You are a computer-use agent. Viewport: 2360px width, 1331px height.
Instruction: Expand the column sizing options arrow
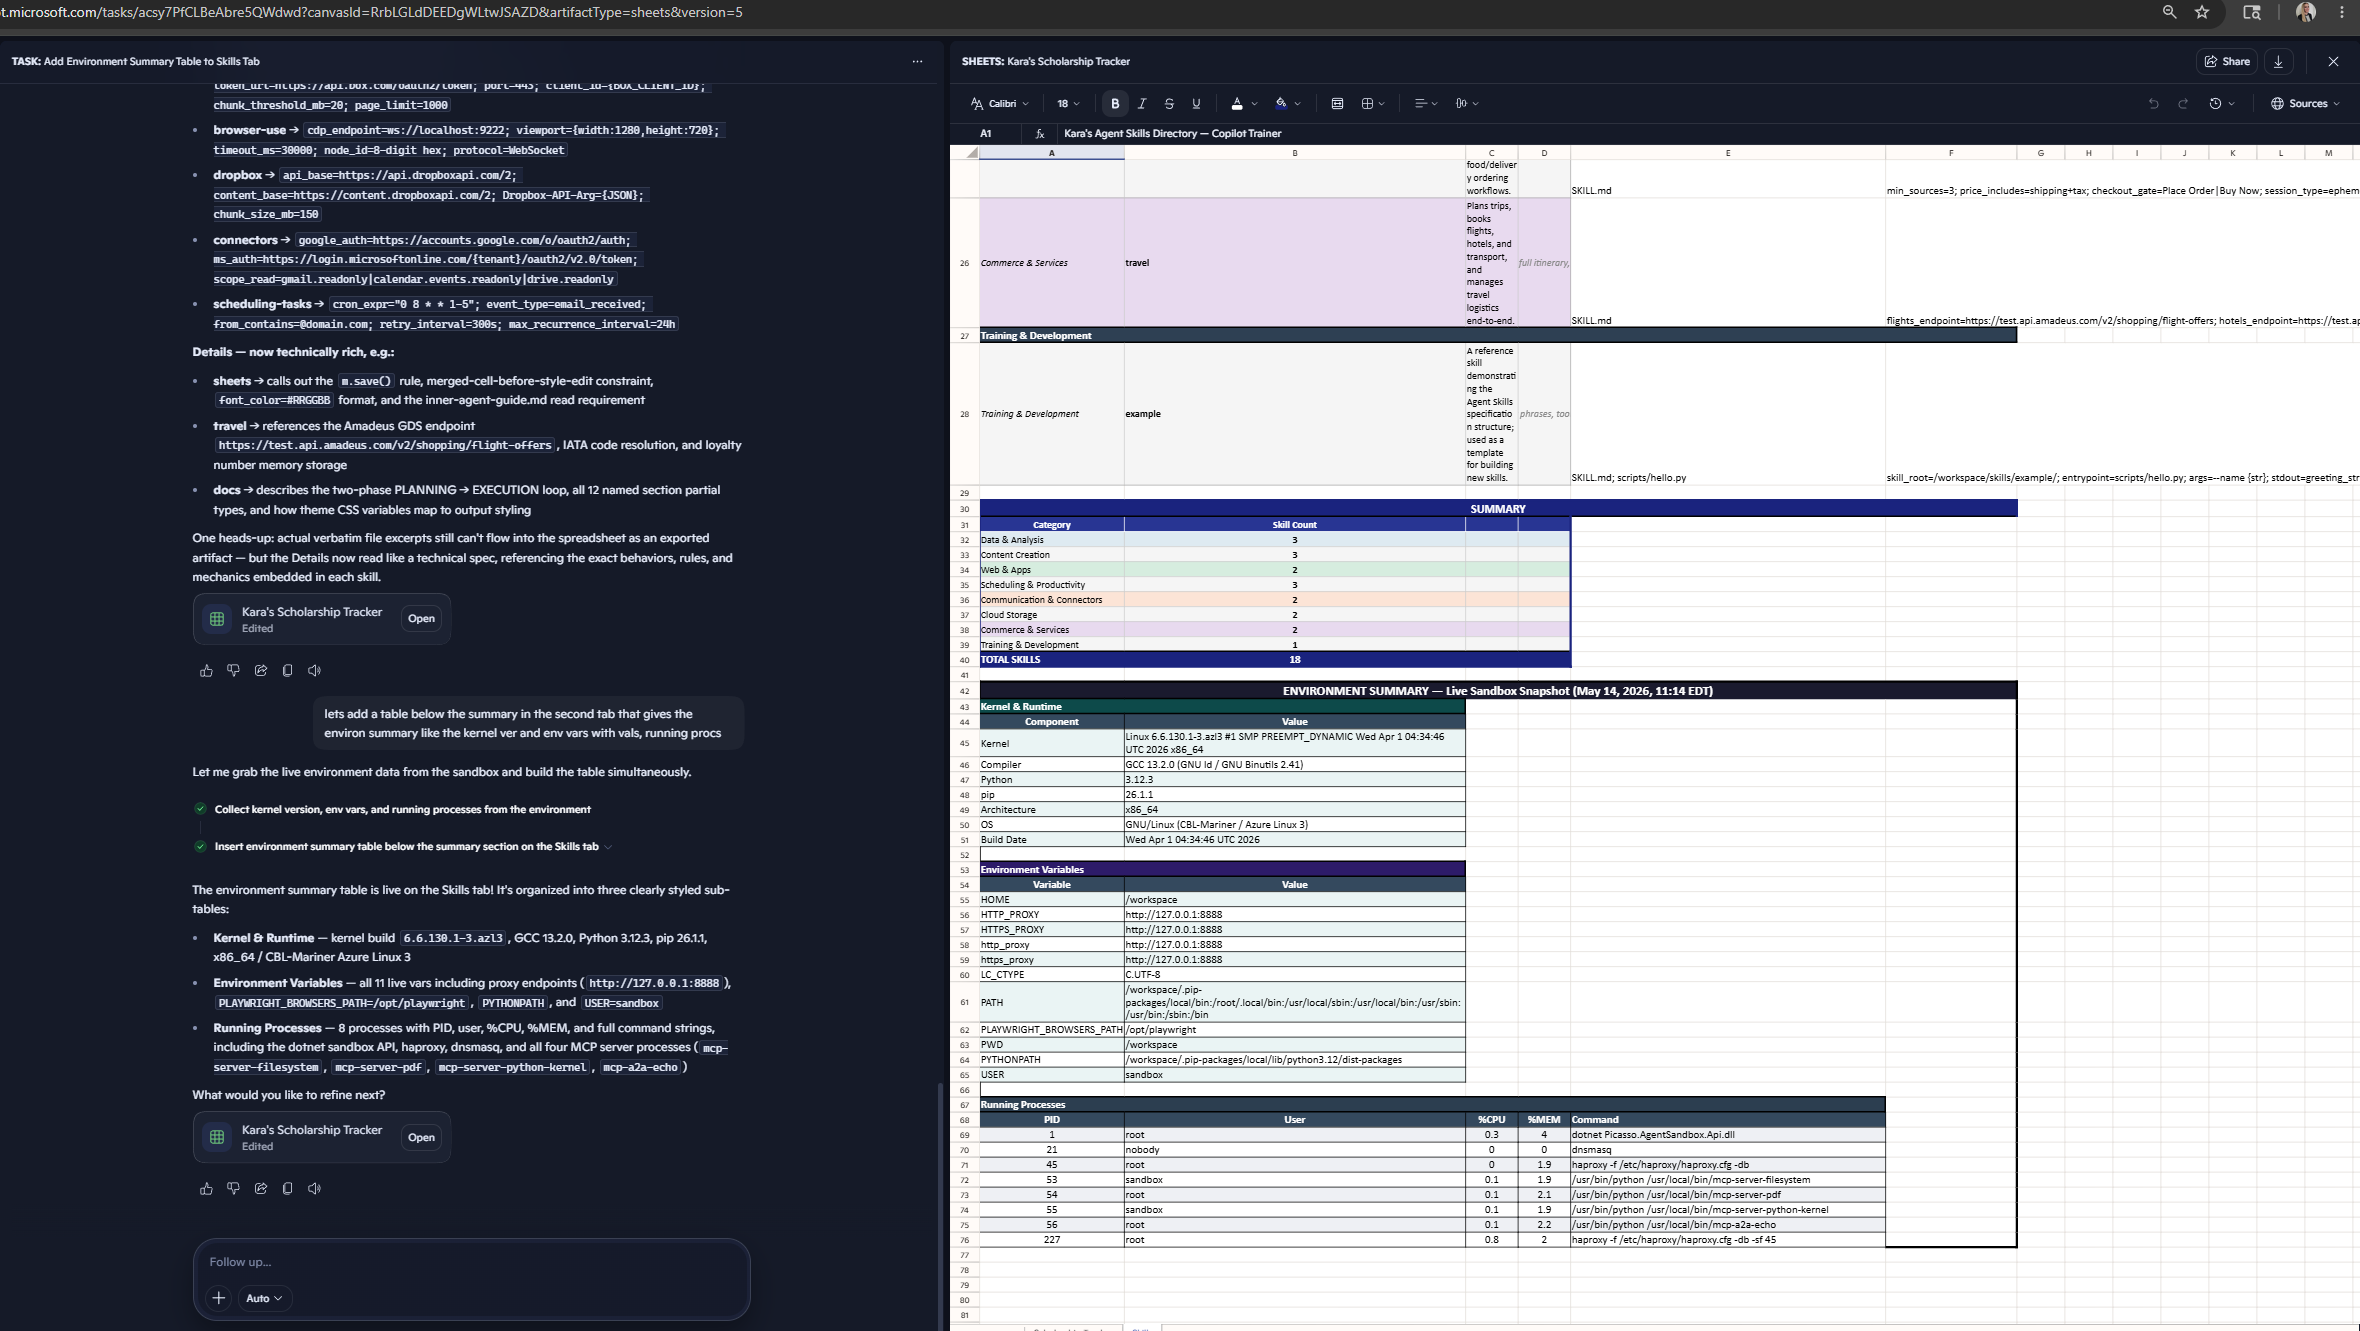pyautogui.click(x=1476, y=103)
